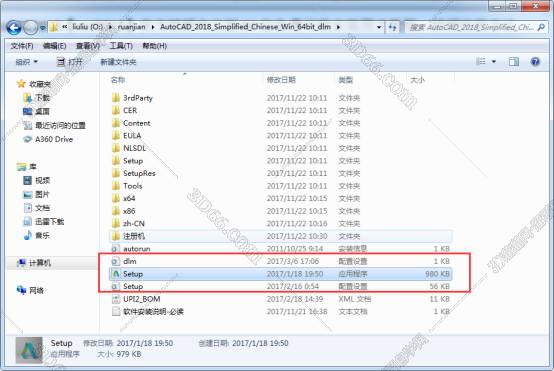The width and height of the screenshot is (554, 371).
Task: Open the 文件(F) menu
Action: coord(22,46)
